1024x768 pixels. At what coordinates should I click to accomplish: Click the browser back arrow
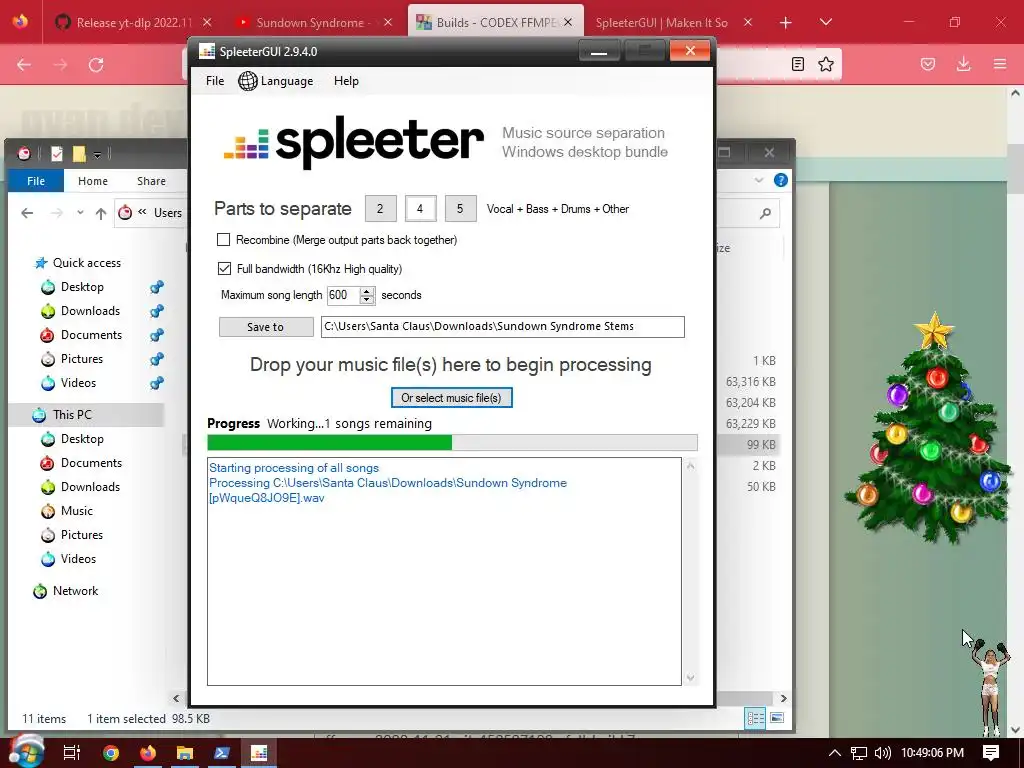[x=24, y=65]
